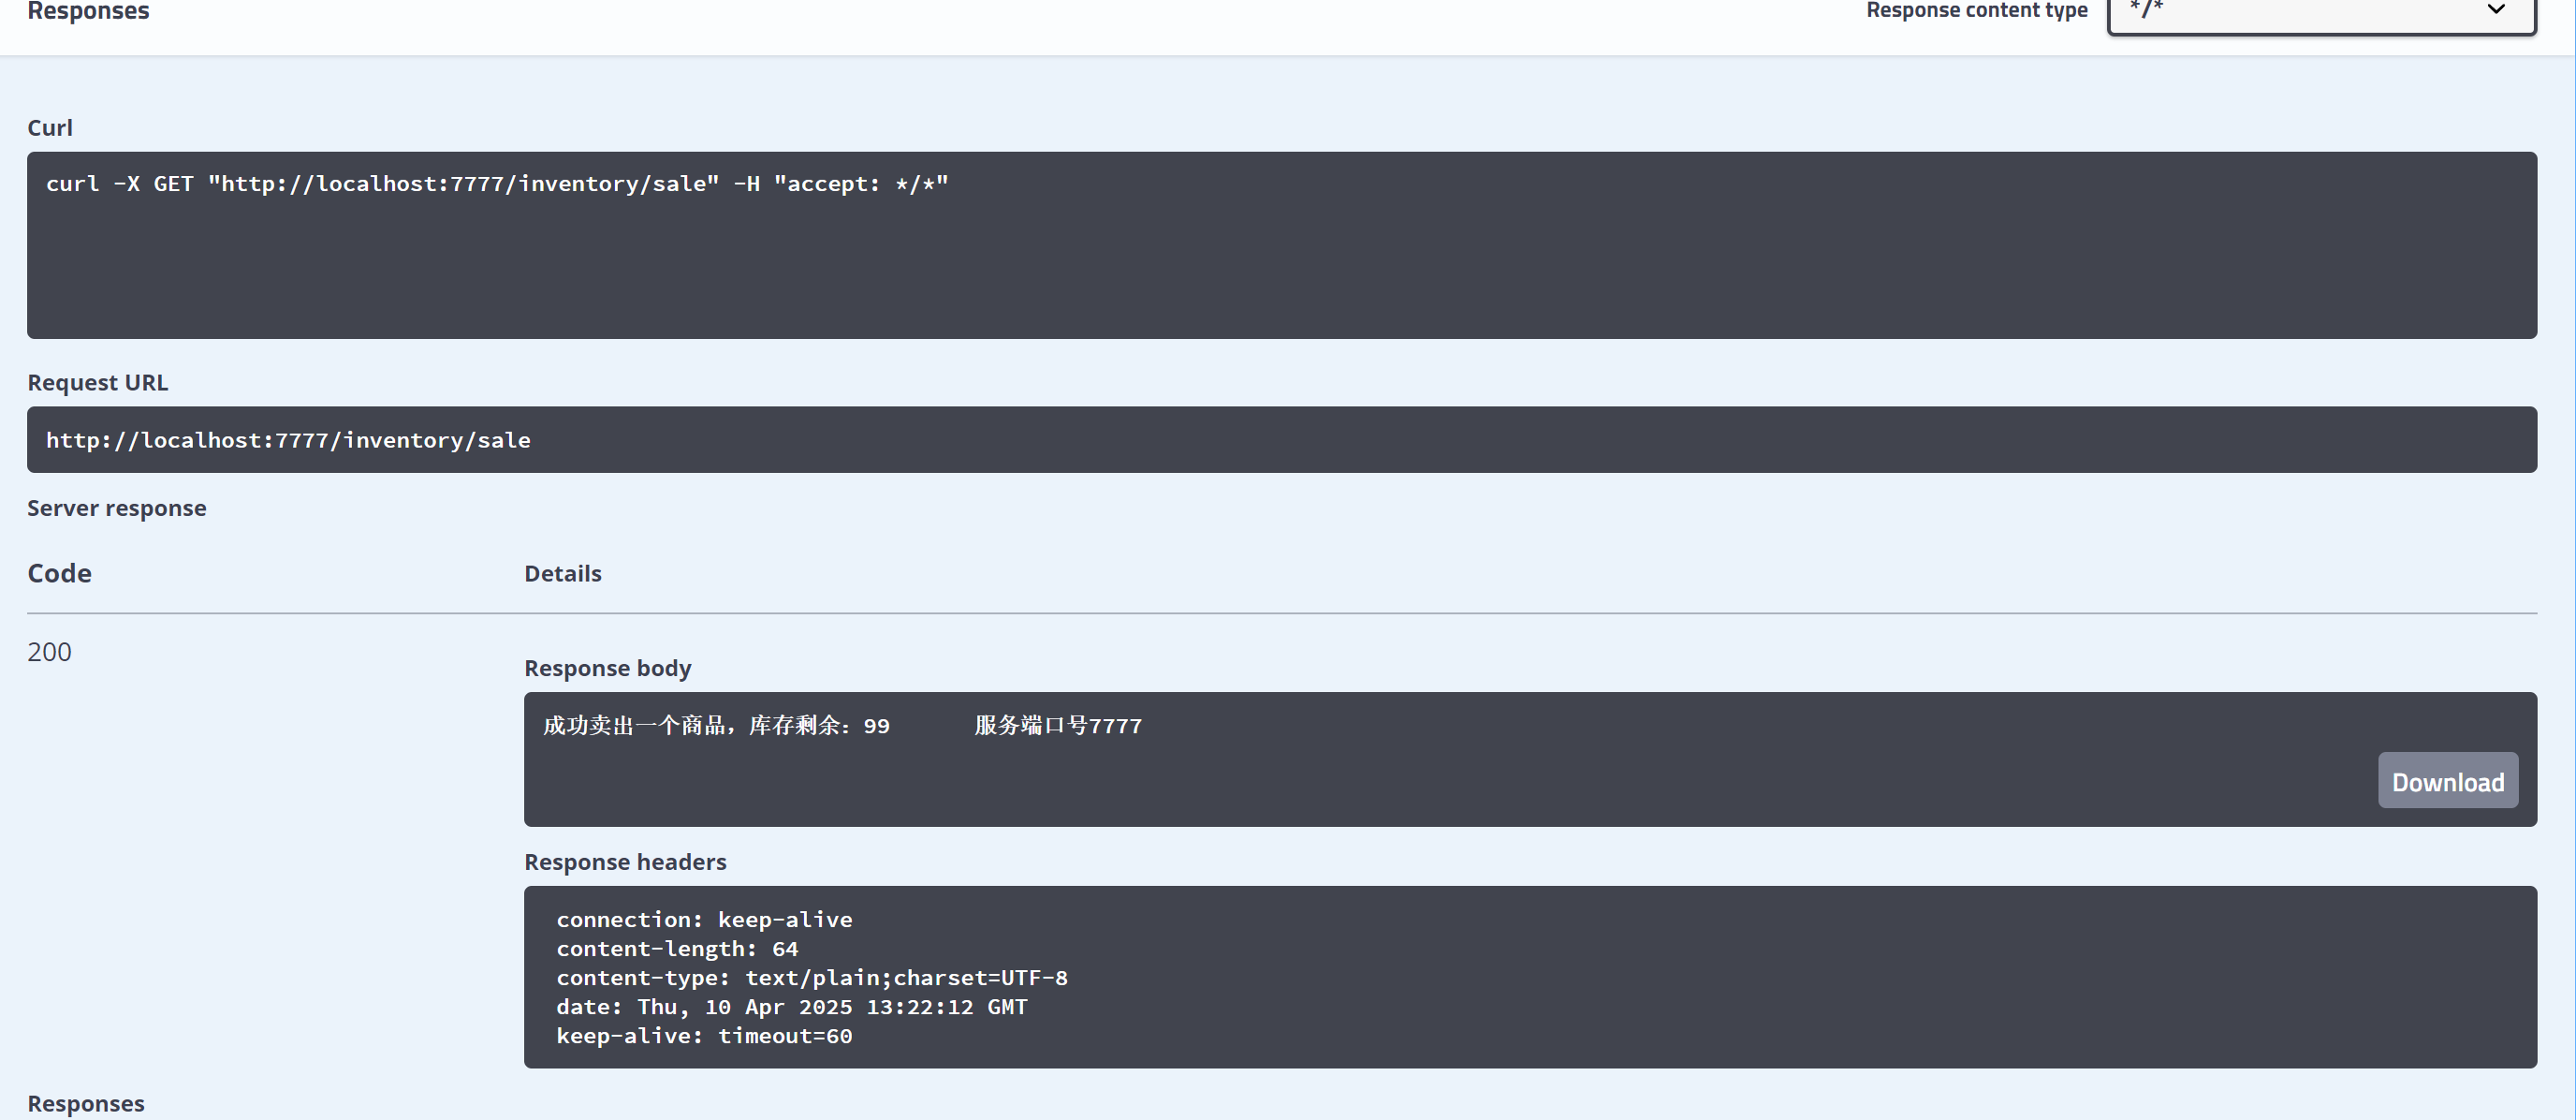Click the 200 status code
Viewport: 2576px width, 1120px height.
[49, 652]
